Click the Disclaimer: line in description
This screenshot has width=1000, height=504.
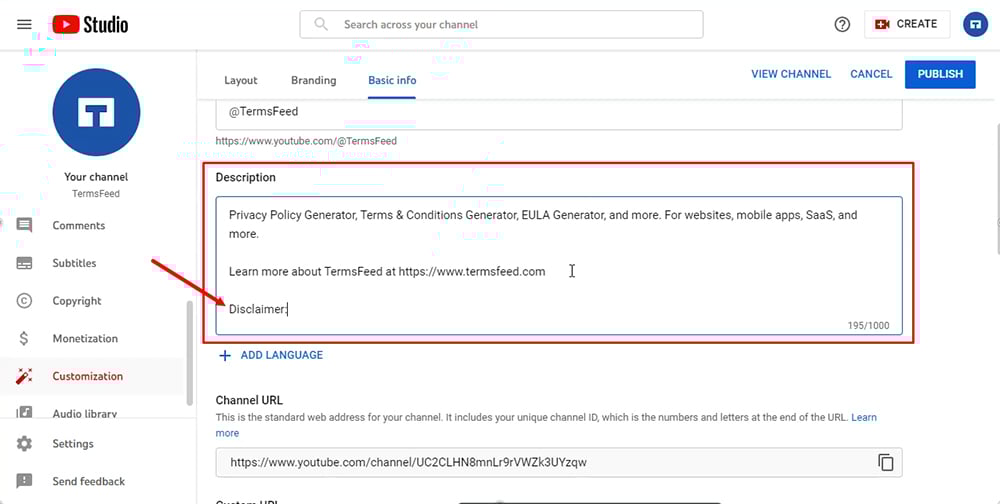click(258, 309)
